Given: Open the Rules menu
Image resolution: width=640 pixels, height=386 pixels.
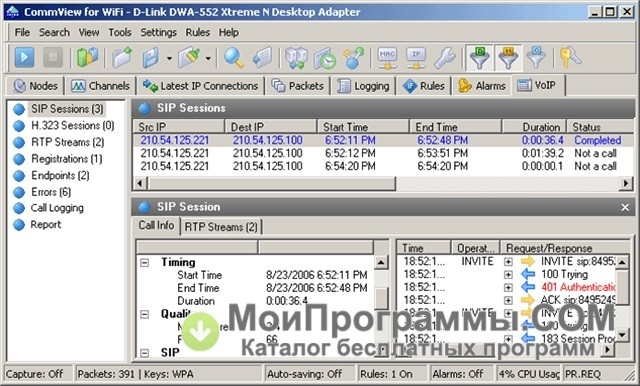Looking at the screenshot, I should click(x=198, y=32).
